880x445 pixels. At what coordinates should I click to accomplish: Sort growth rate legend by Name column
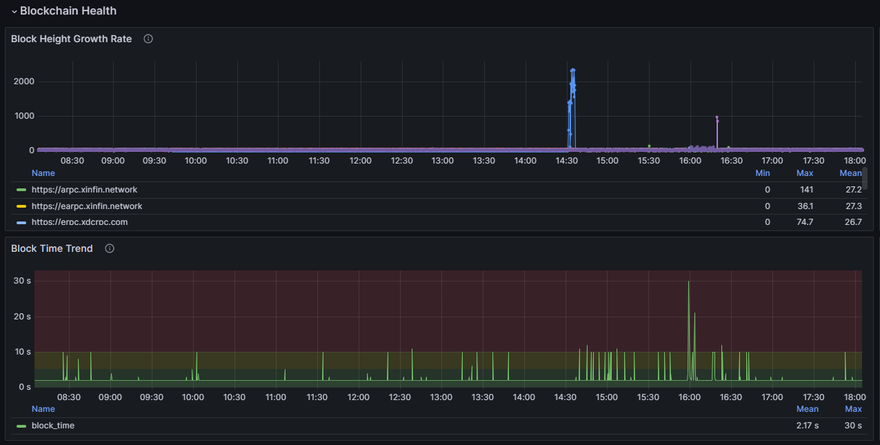tap(43, 173)
